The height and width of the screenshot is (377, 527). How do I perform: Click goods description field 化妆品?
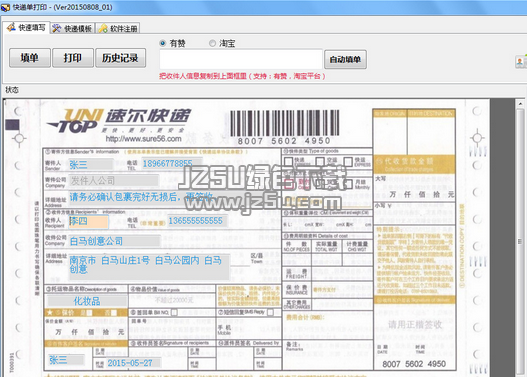pos(87,301)
